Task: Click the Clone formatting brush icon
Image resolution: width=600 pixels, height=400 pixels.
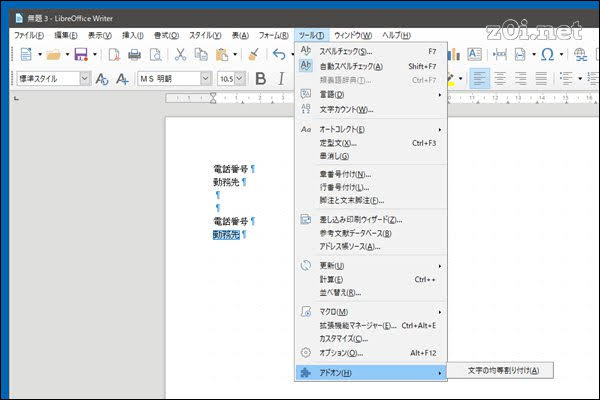Action: [x=253, y=54]
